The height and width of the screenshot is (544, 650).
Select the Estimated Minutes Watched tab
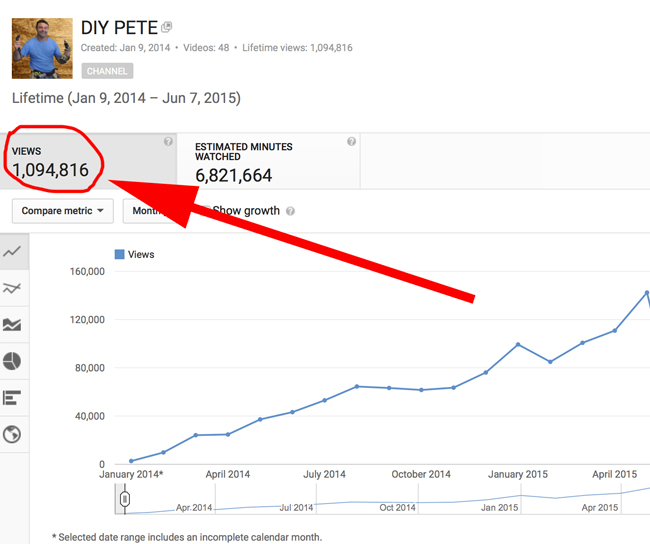pyautogui.click(x=268, y=161)
